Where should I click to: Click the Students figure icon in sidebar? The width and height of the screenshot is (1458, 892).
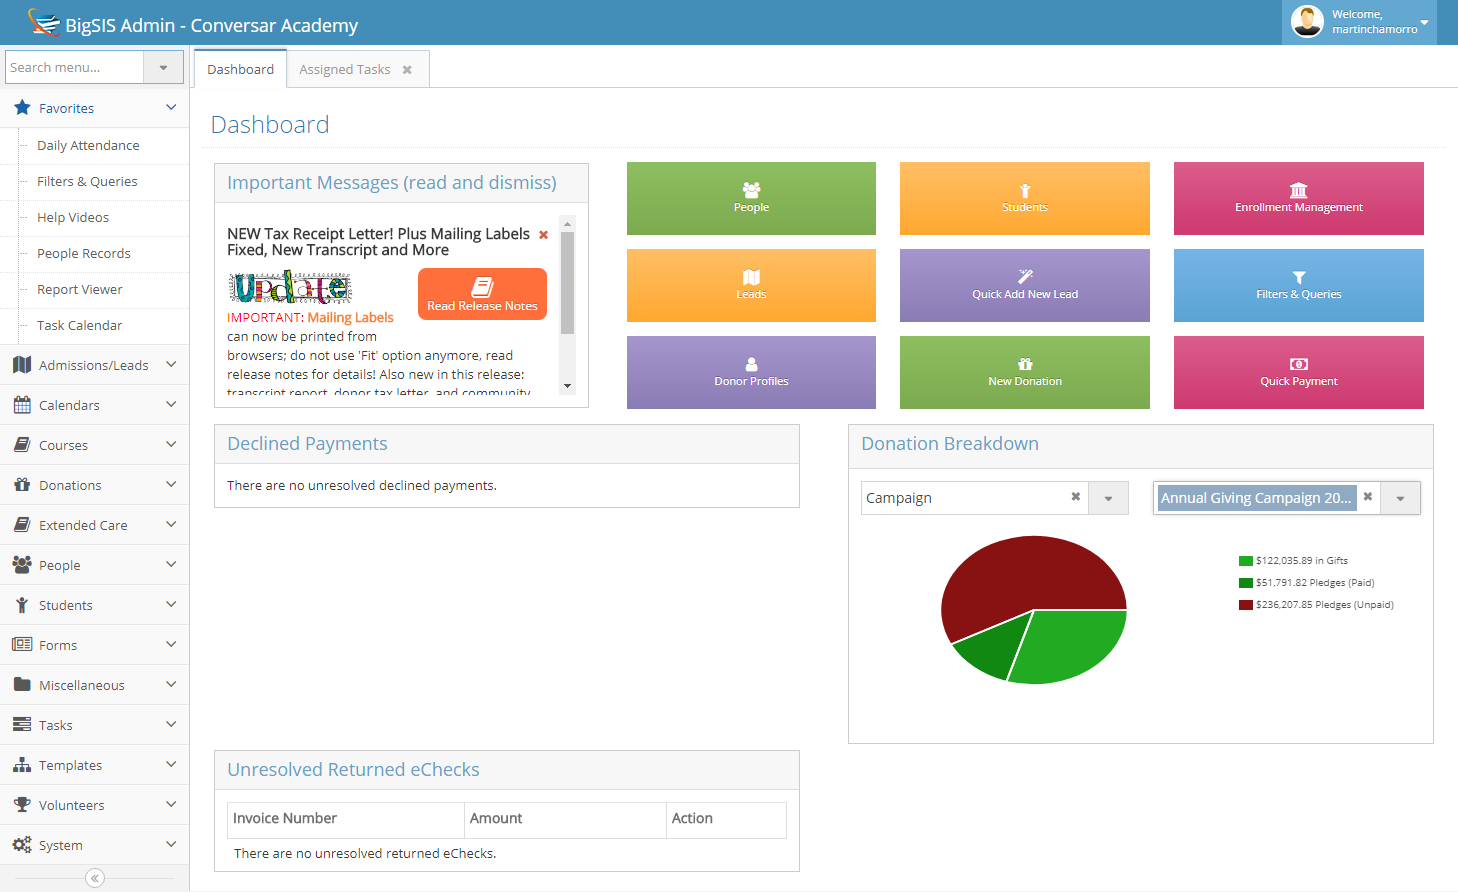(x=22, y=605)
